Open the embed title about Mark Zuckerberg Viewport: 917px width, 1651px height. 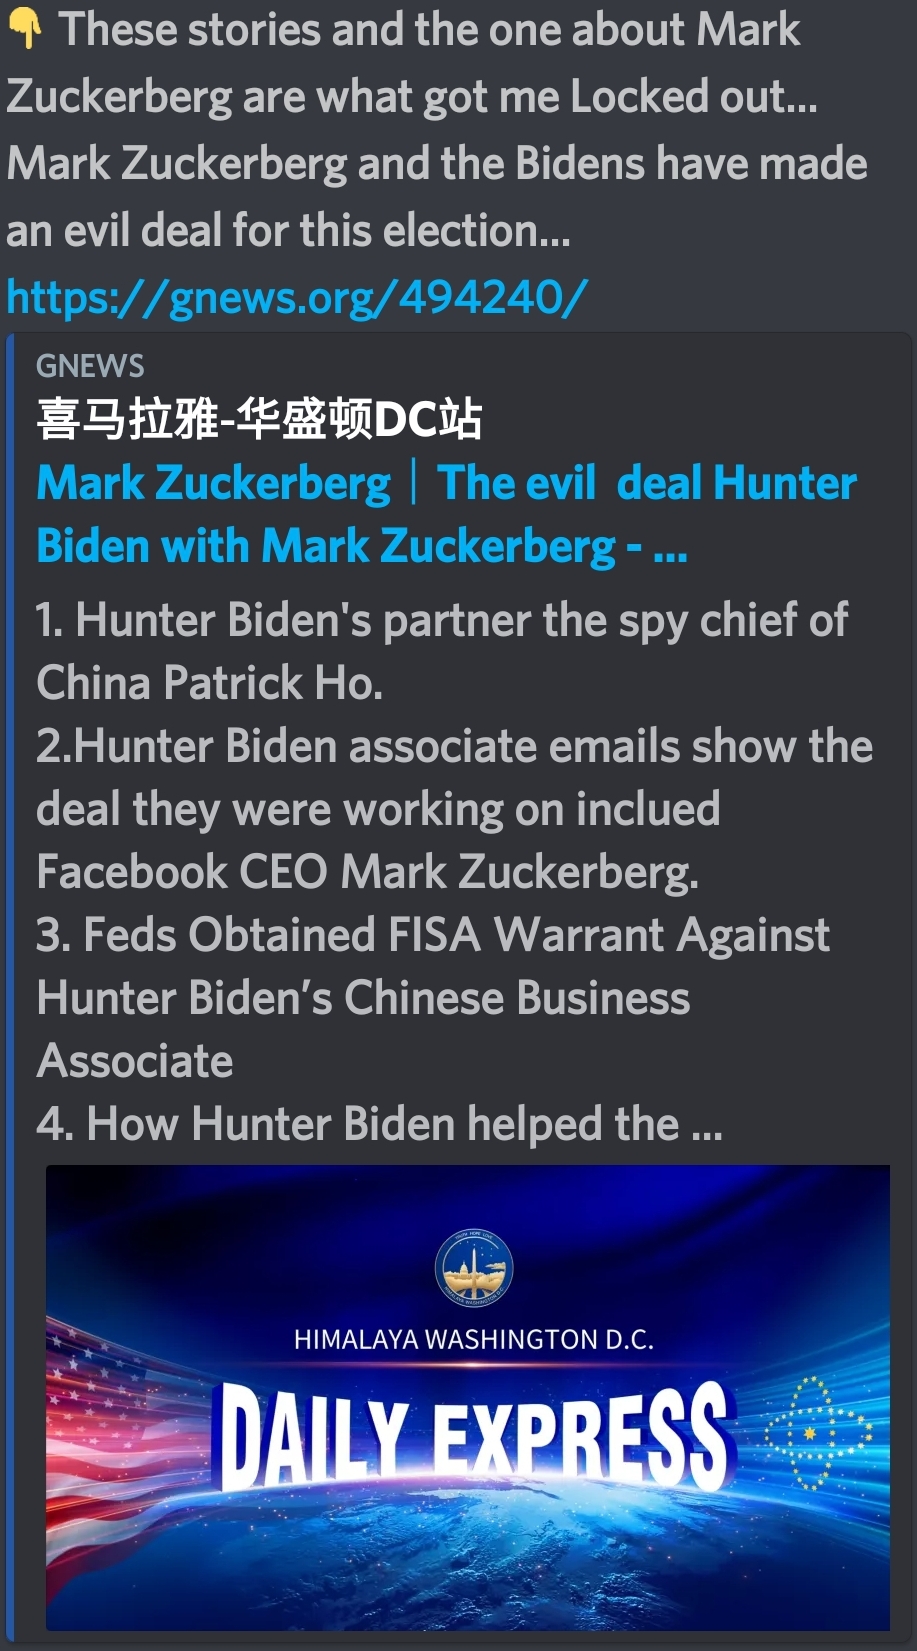(x=447, y=514)
